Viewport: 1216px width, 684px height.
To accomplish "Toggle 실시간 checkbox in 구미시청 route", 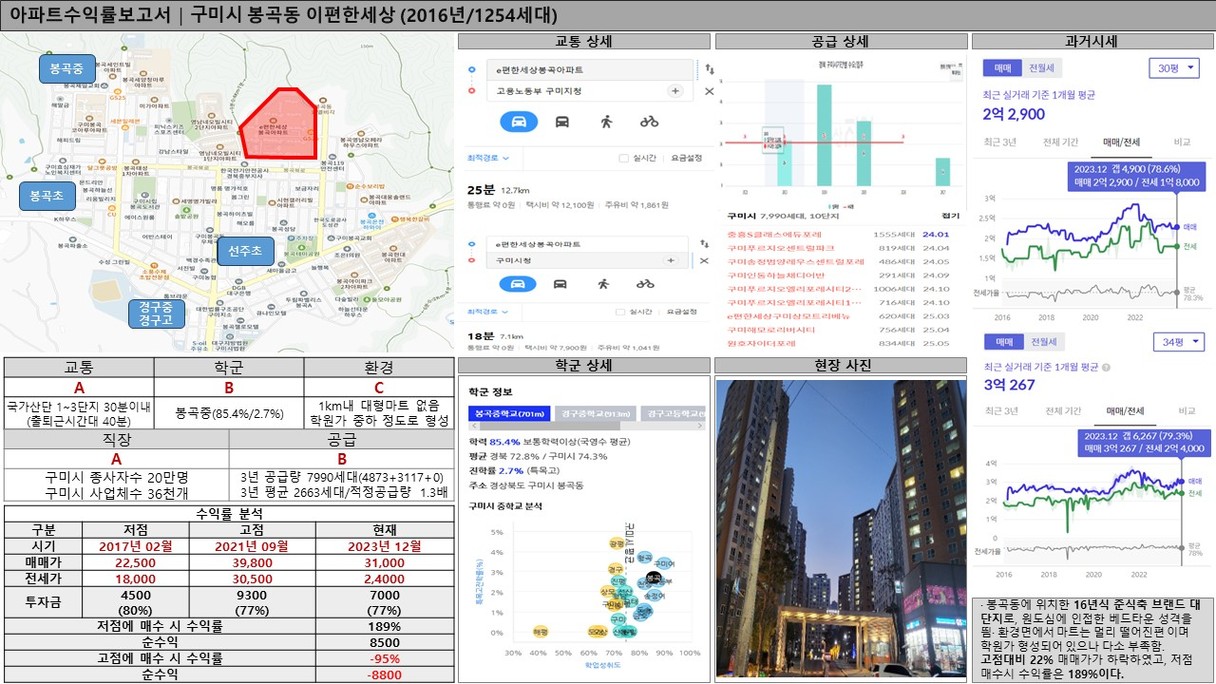I will 621,311.
